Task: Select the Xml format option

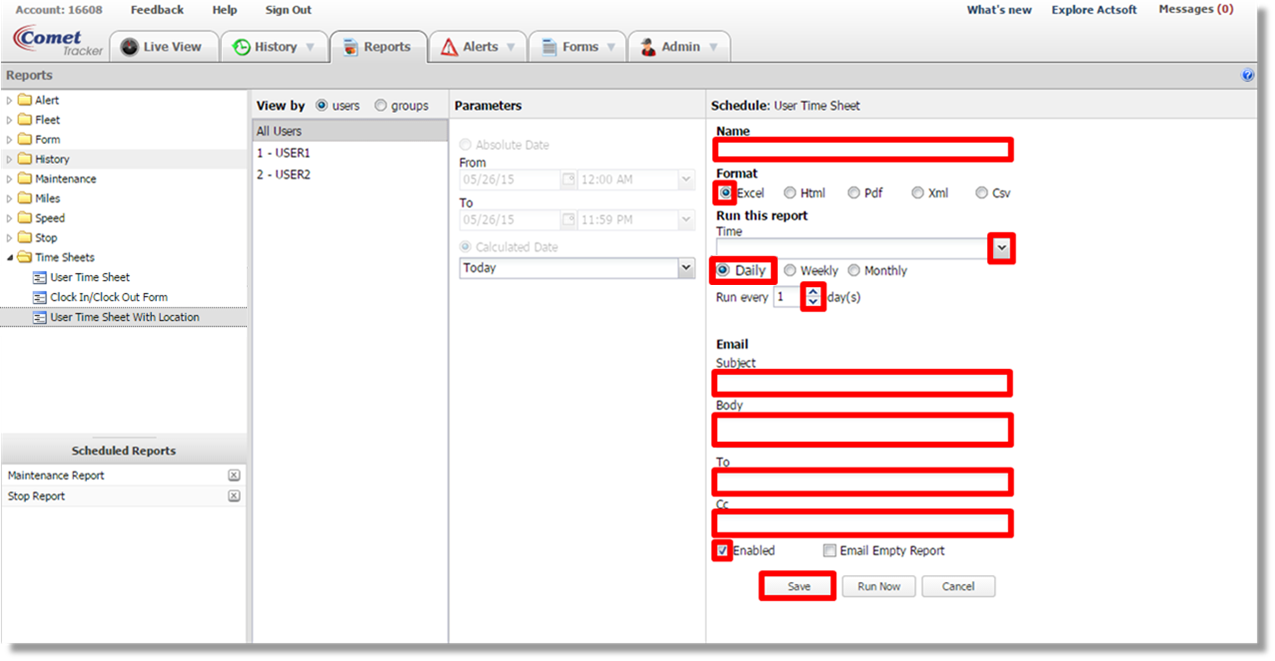Action: coord(918,193)
